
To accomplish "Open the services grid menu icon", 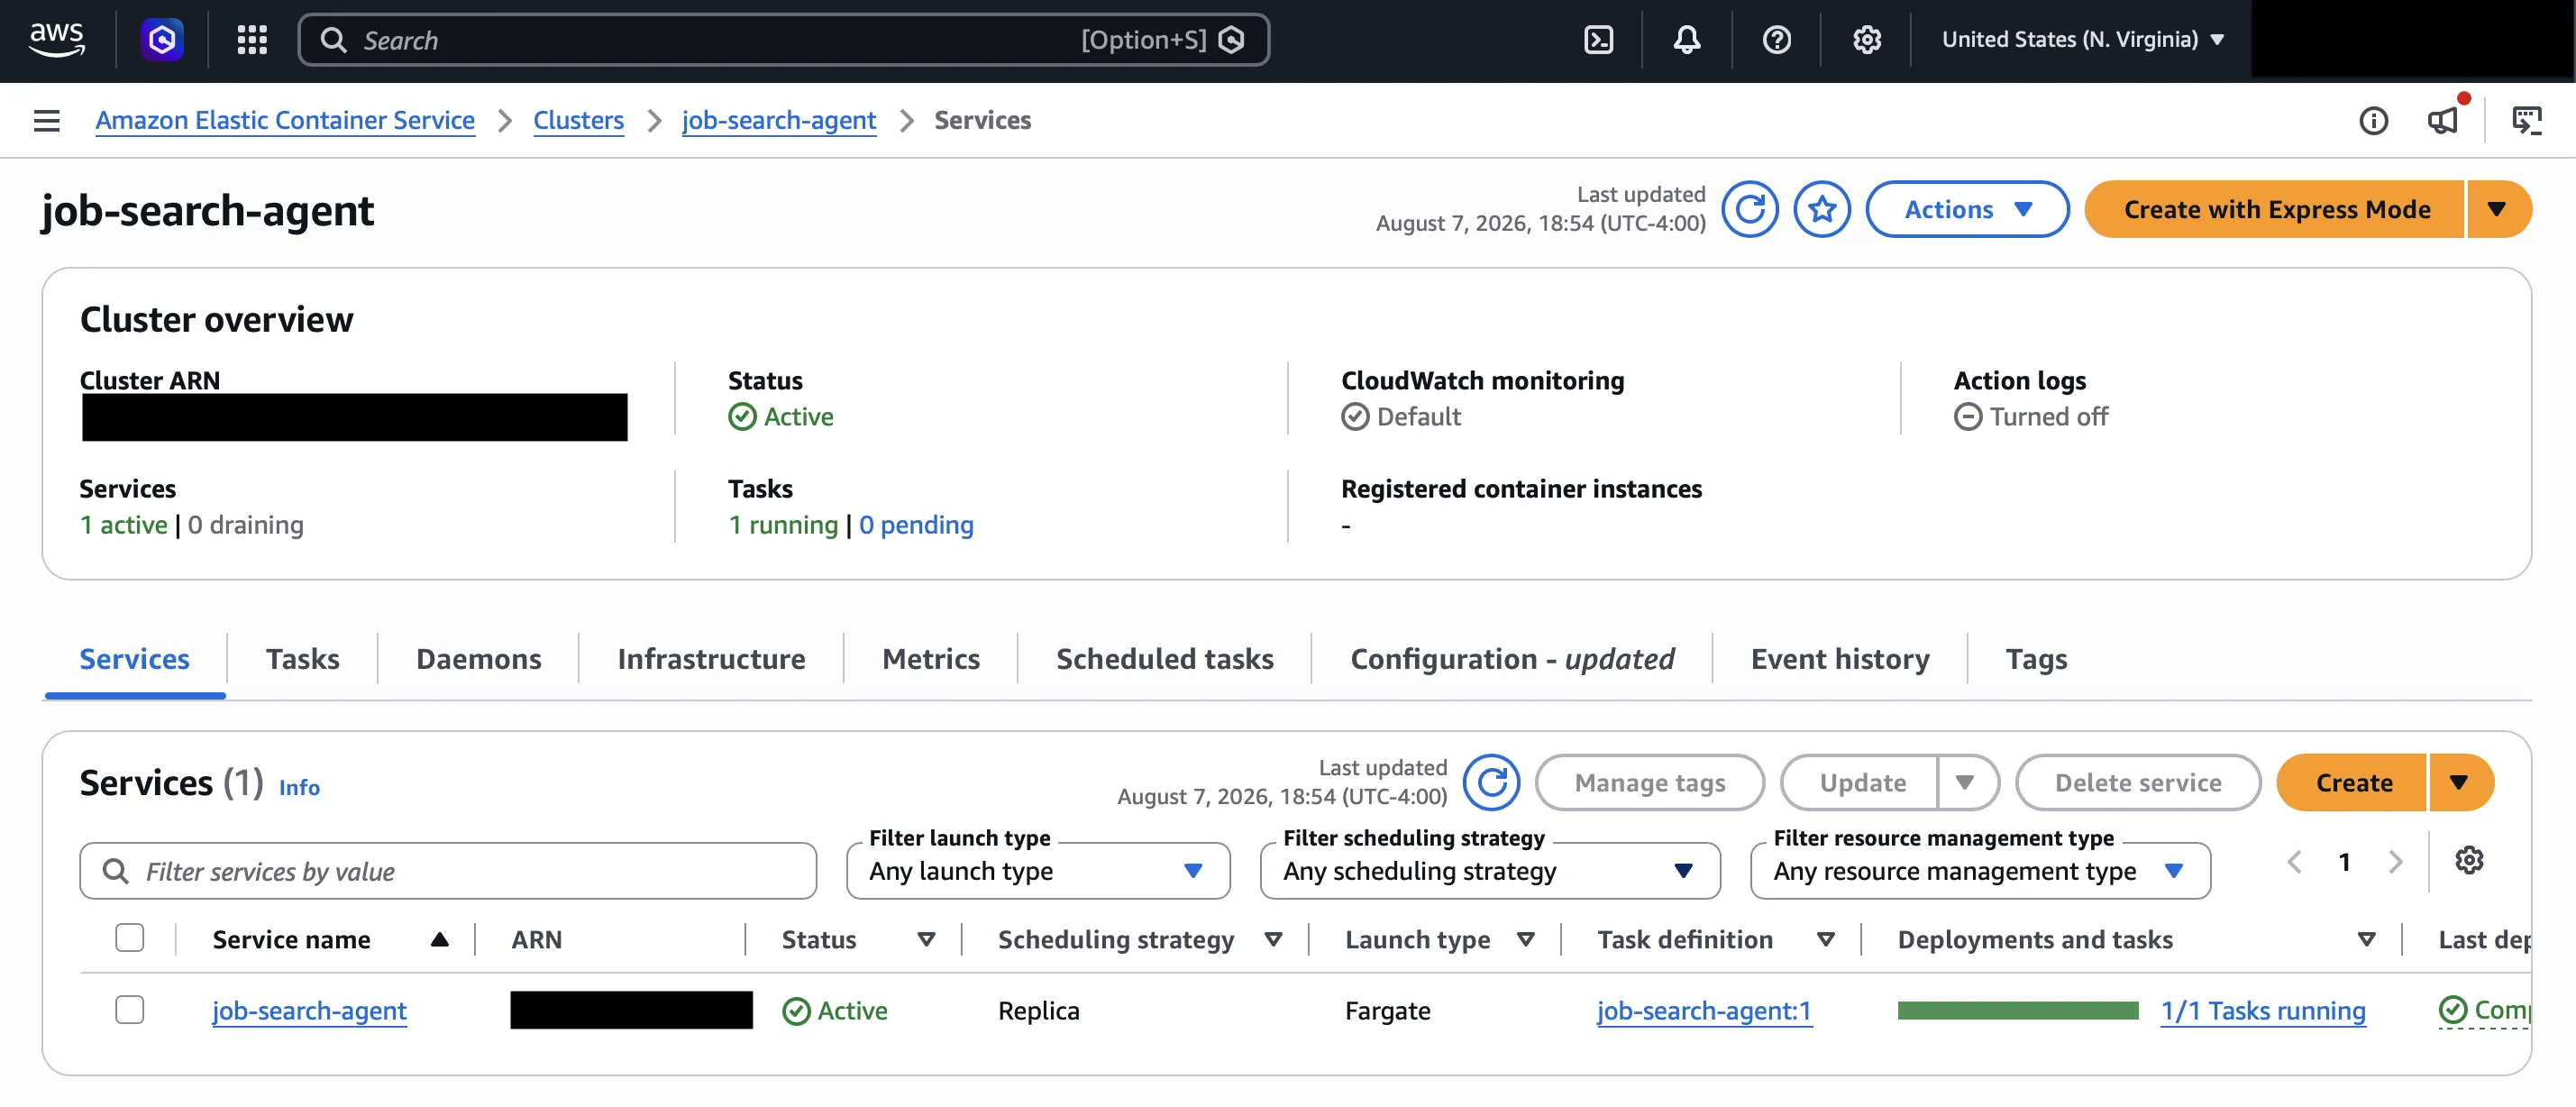I will click(x=252, y=40).
